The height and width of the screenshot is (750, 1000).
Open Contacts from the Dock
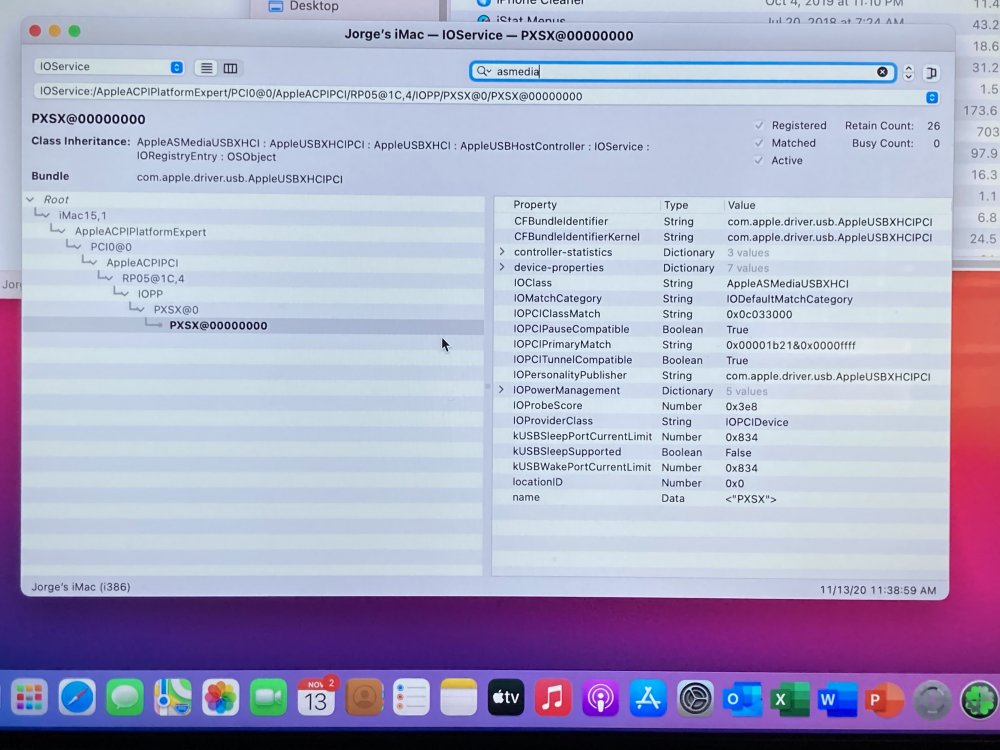click(364, 698)
